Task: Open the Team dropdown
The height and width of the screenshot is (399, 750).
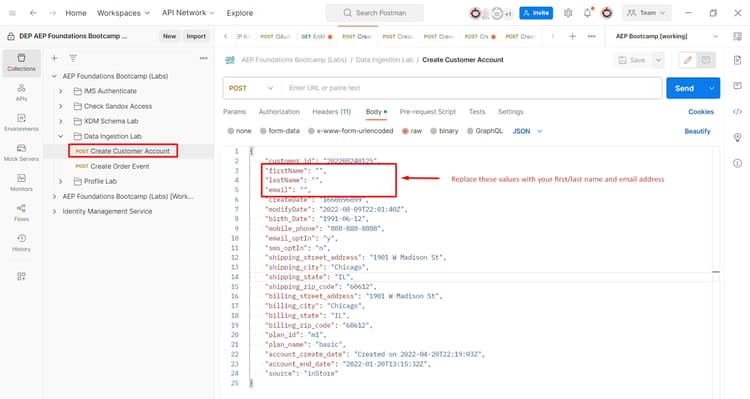Action: pyautogui.click(x=646, y=13)
